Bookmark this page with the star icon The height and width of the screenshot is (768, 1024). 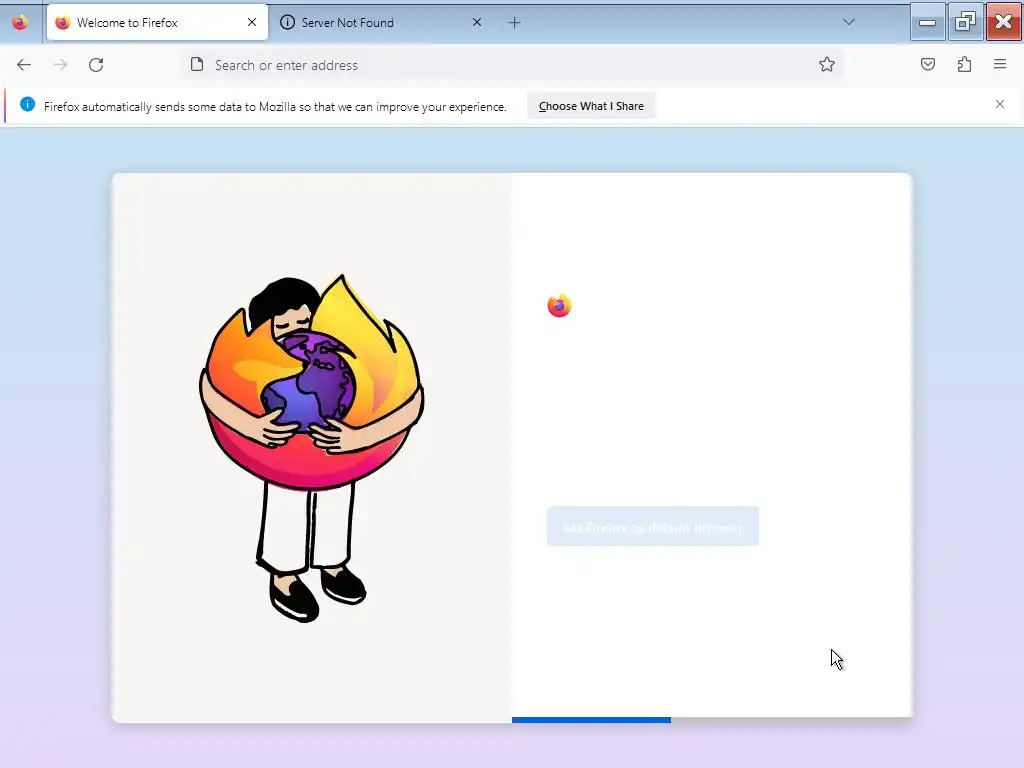(827, 64)
